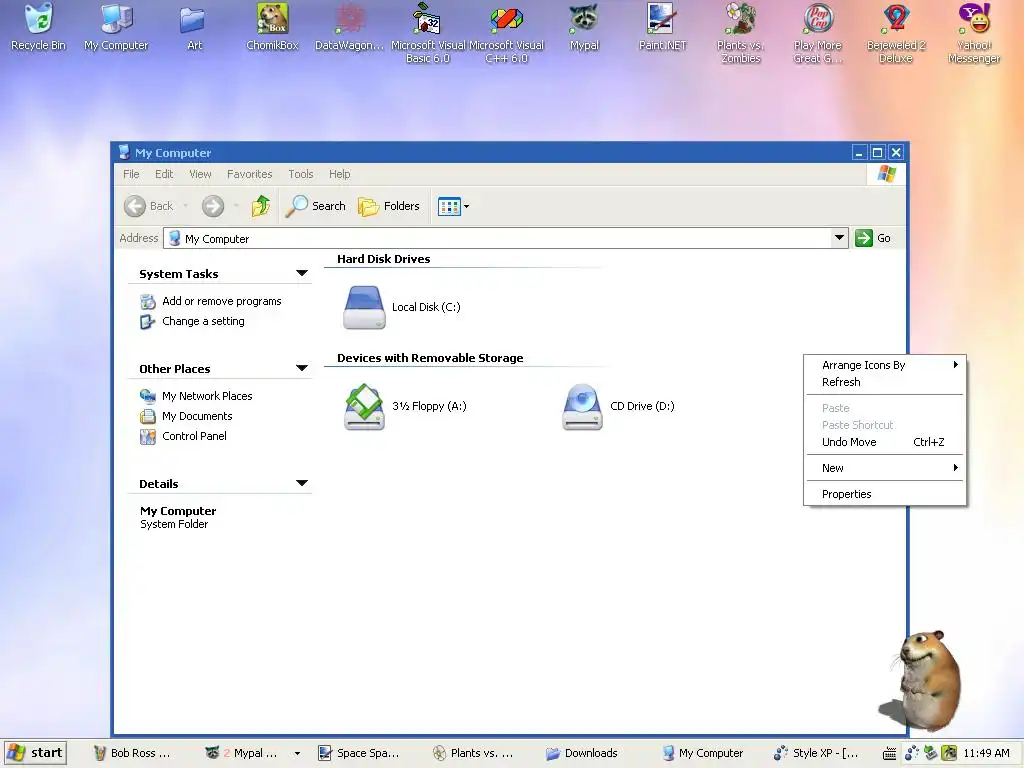
Task: Choose Refresh from context menu
Action: pos(884,382)
